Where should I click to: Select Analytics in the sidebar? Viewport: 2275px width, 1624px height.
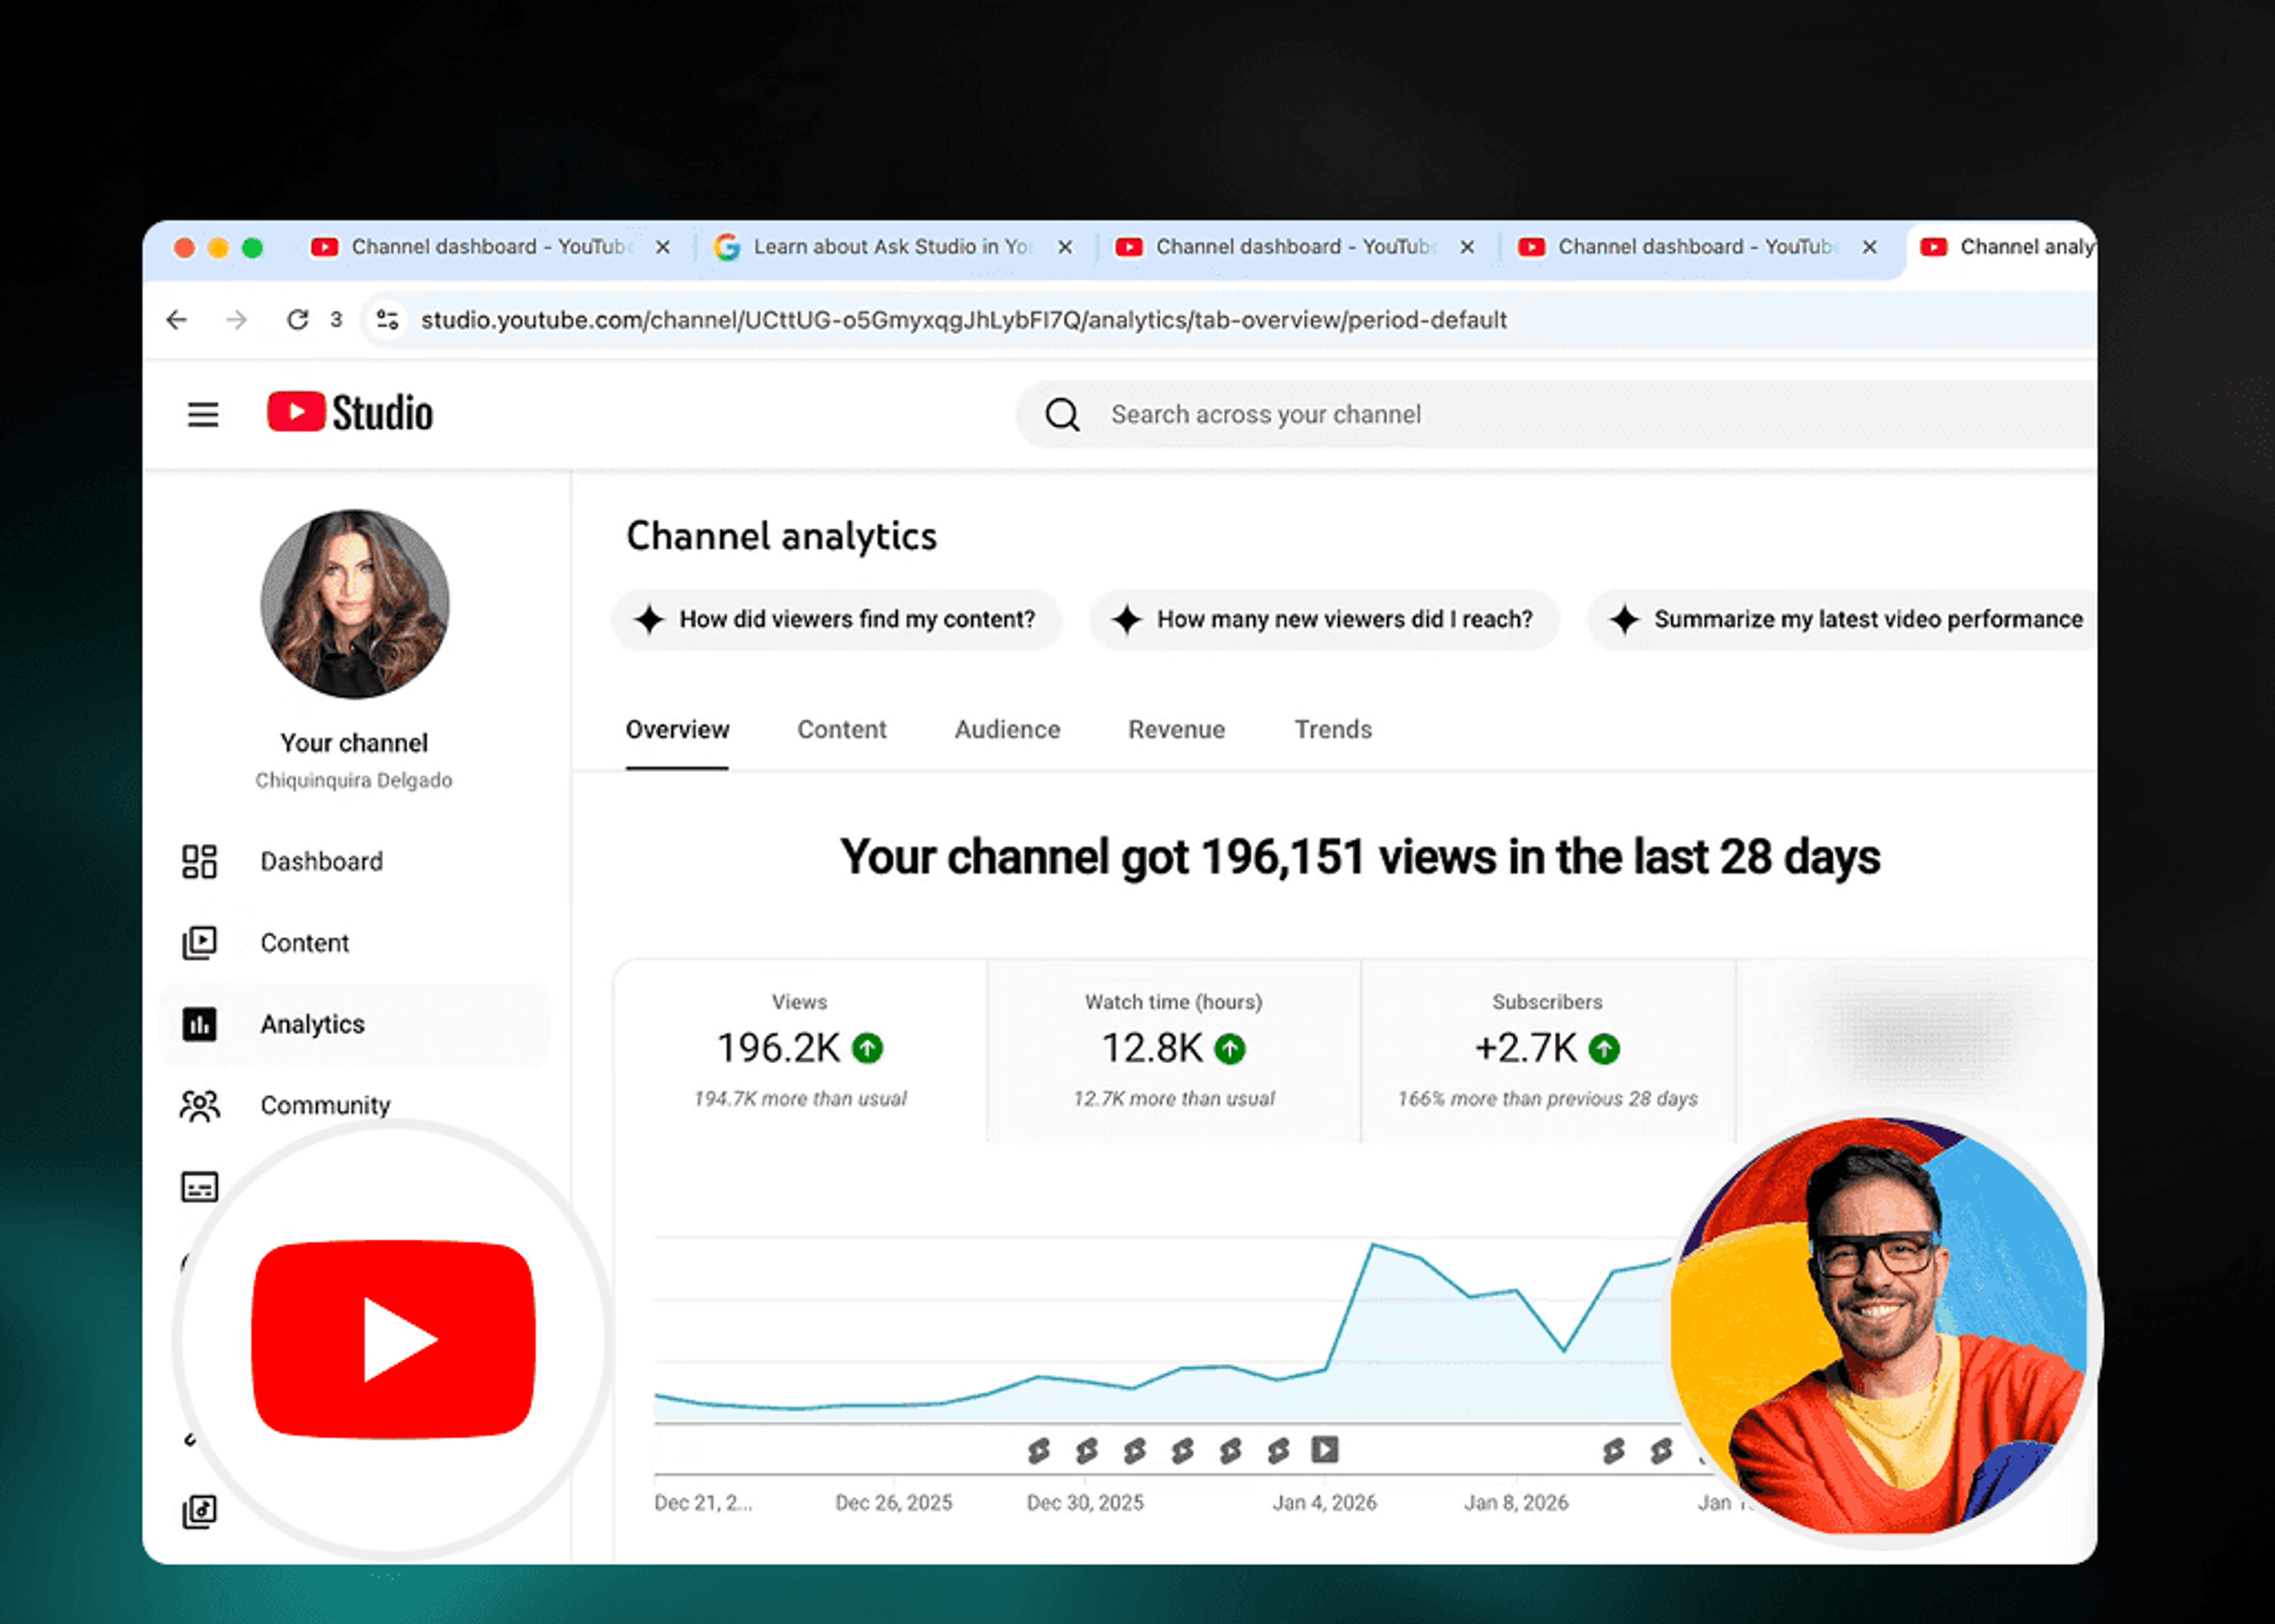click(355, 1024)
